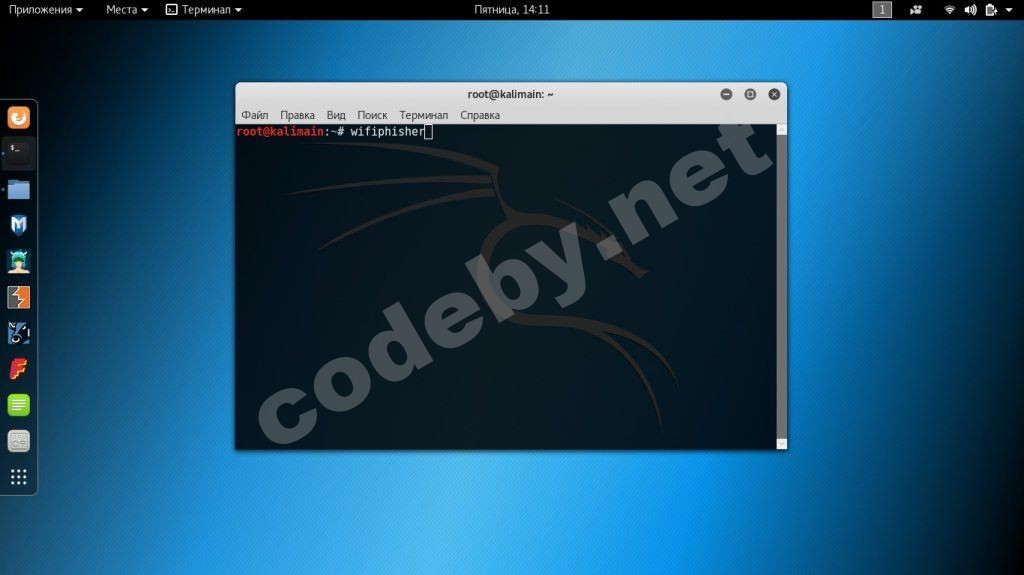
Task: Launch Burp Suite from the dock
Action: tap(18, 297)
